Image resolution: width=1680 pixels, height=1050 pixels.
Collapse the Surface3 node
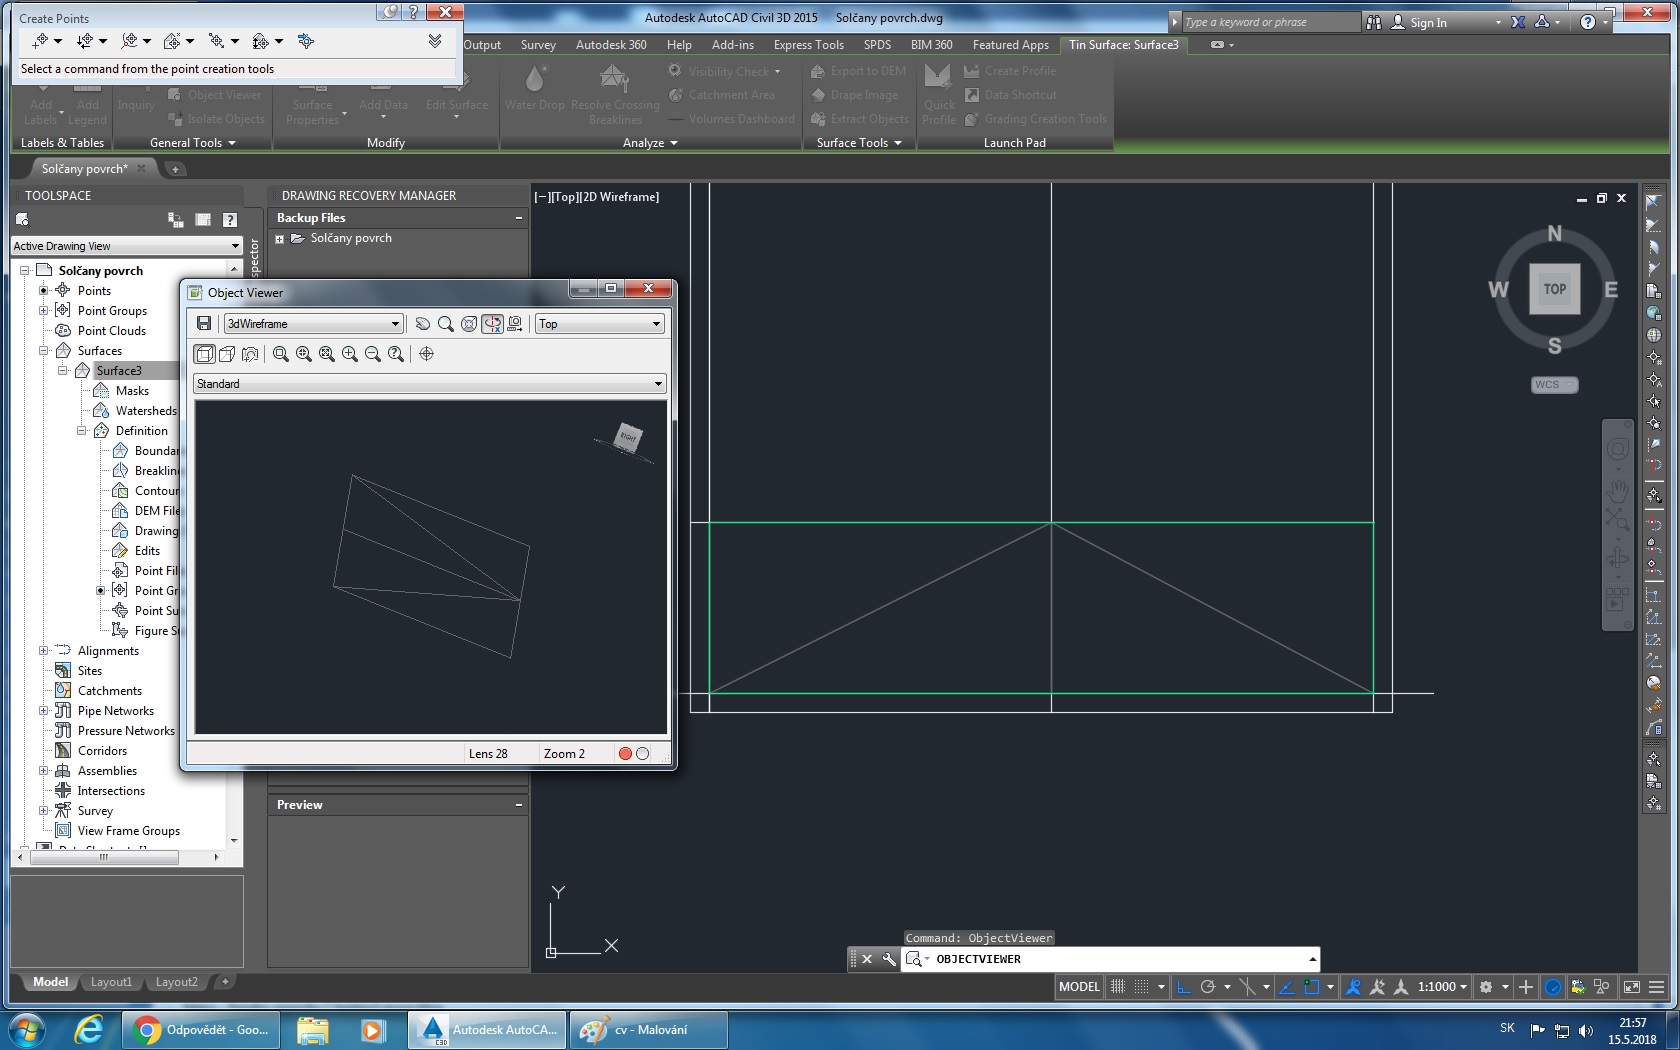tap(63, 370)
